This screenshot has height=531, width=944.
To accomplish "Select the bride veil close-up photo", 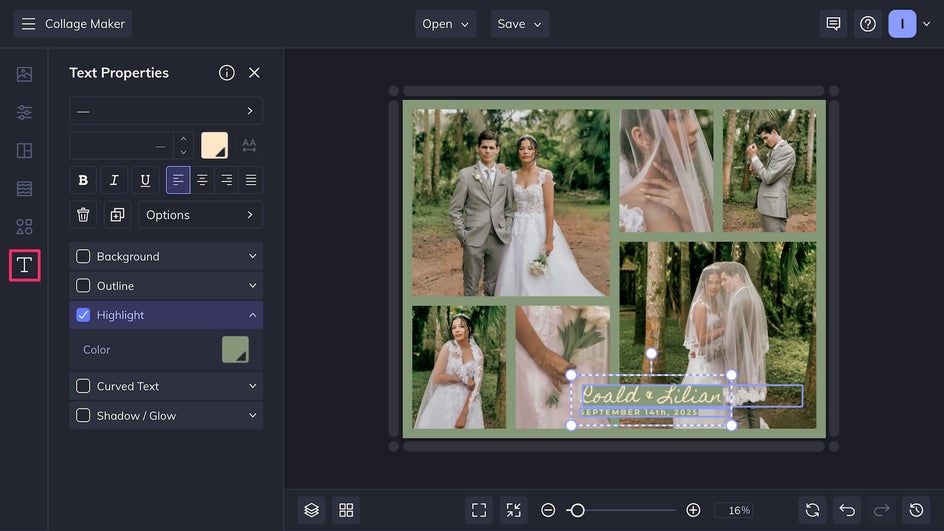I will click(666, 170).
